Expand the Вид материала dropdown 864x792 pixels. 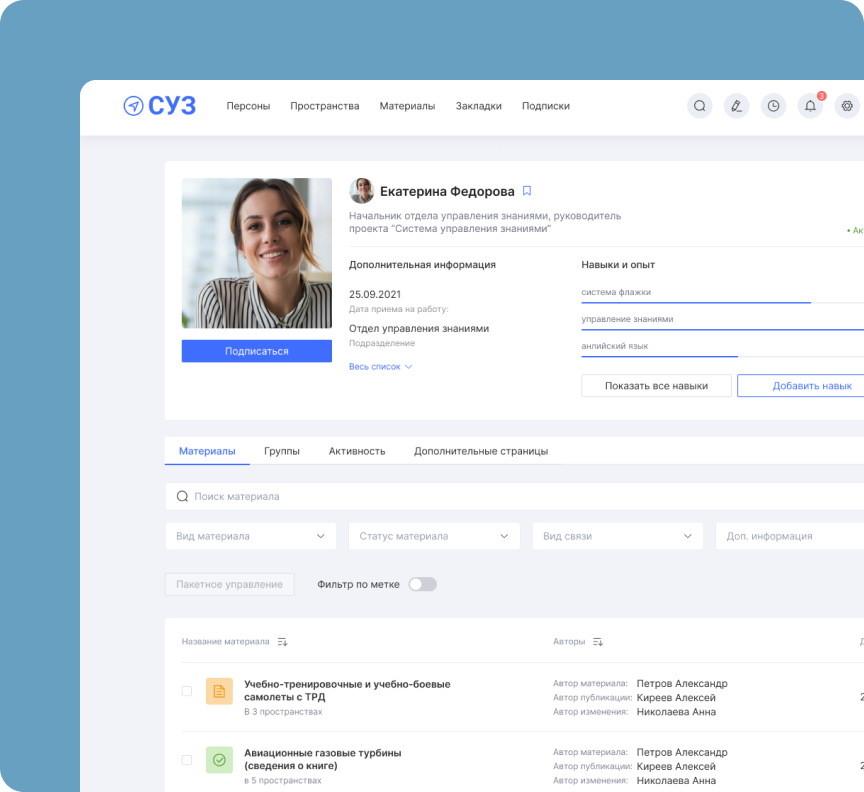(x=250, y=536)
